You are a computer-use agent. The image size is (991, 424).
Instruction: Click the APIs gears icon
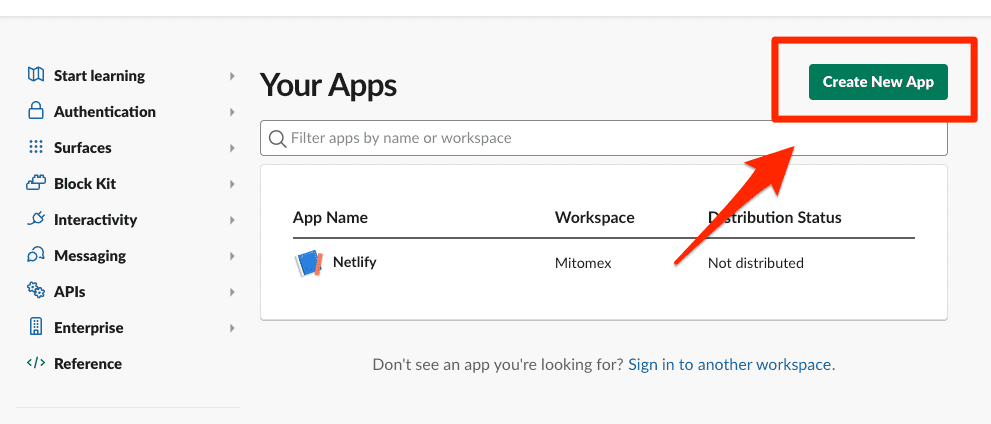(x=36, y=291)
